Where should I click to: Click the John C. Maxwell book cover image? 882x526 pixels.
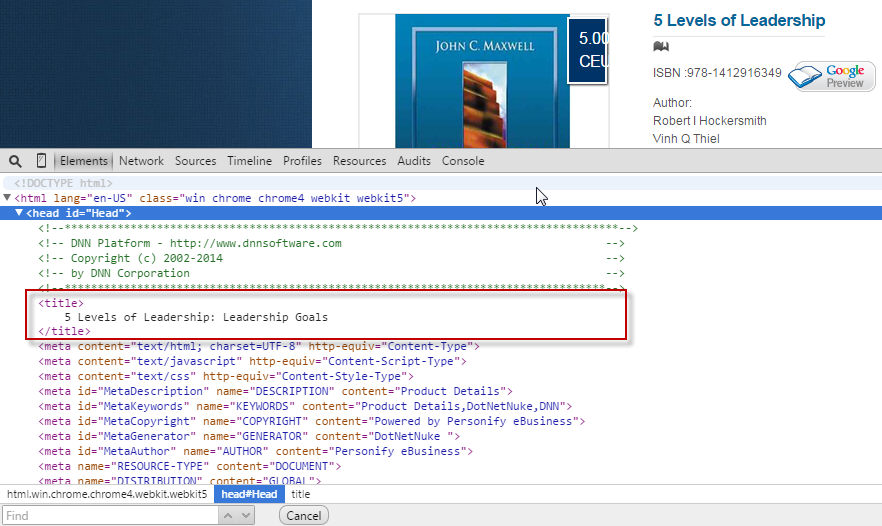(483, 82)
